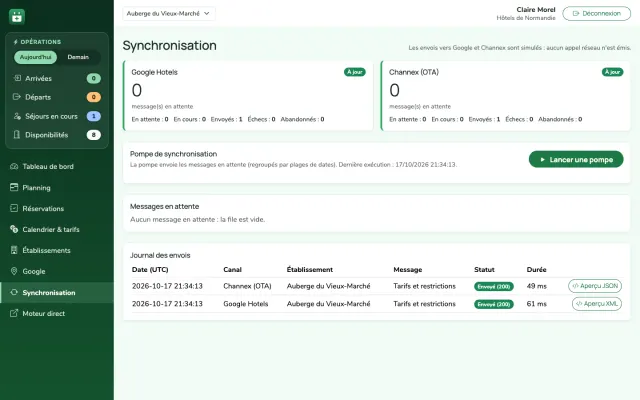Open Séjours en cours list
This screenshot has height=400, width=640.
(57, 116)
